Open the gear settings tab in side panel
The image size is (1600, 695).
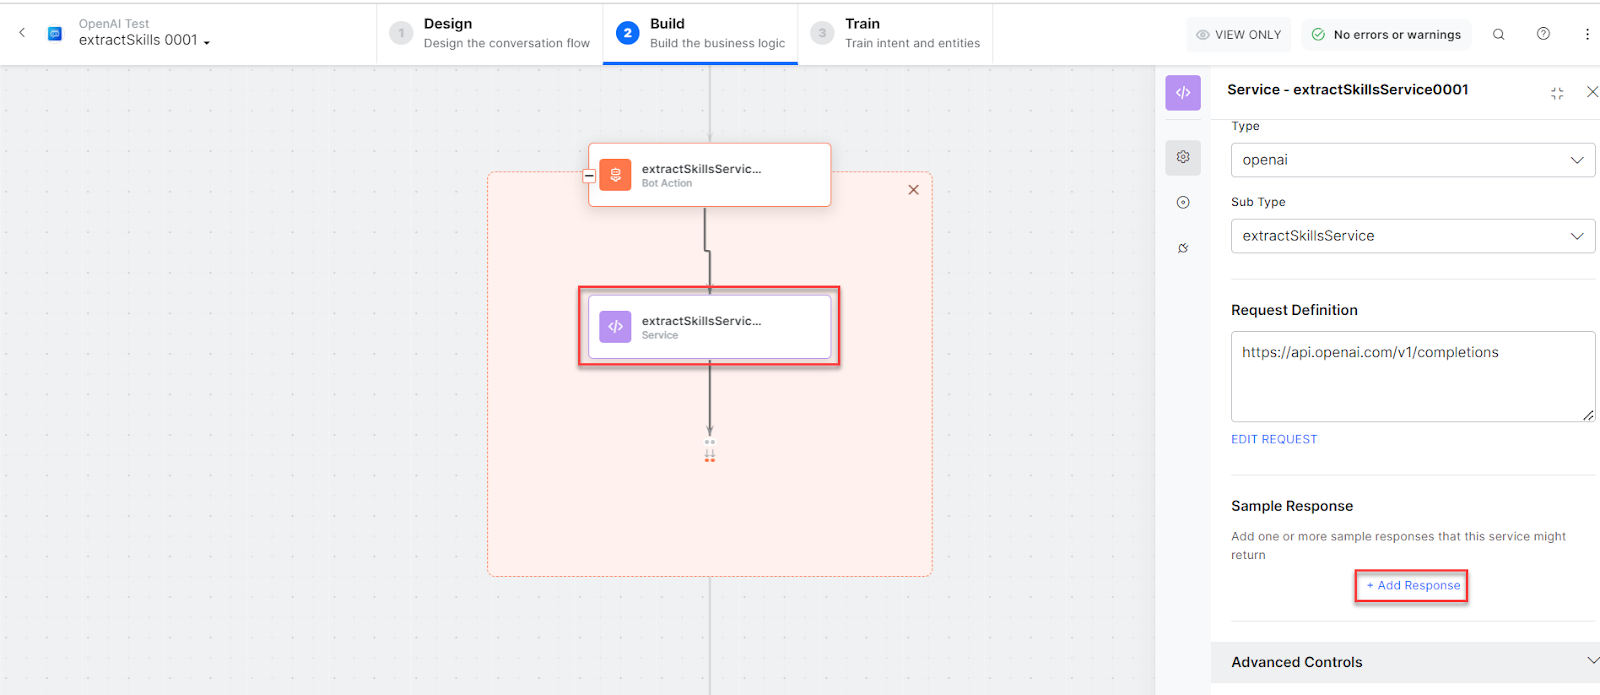1183,157
